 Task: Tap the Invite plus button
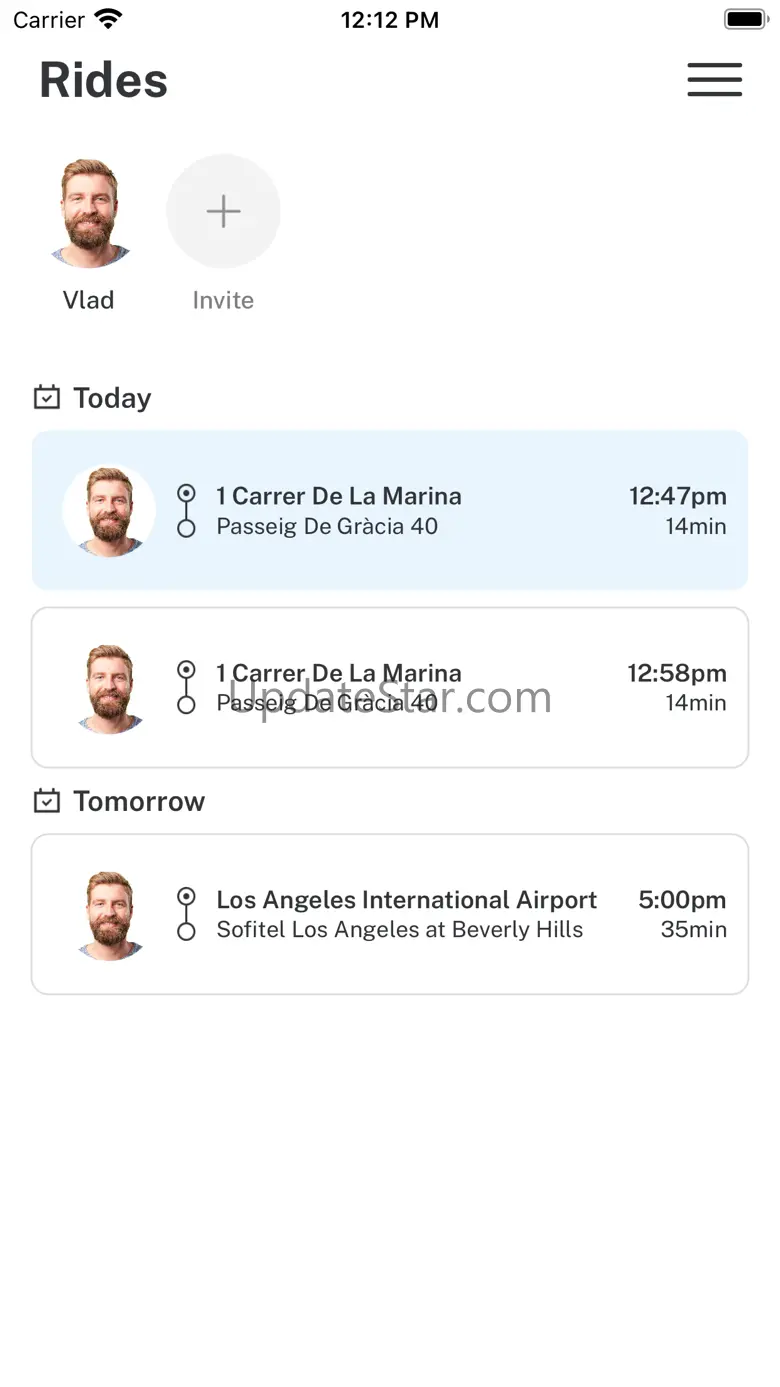tap(223, 211)
